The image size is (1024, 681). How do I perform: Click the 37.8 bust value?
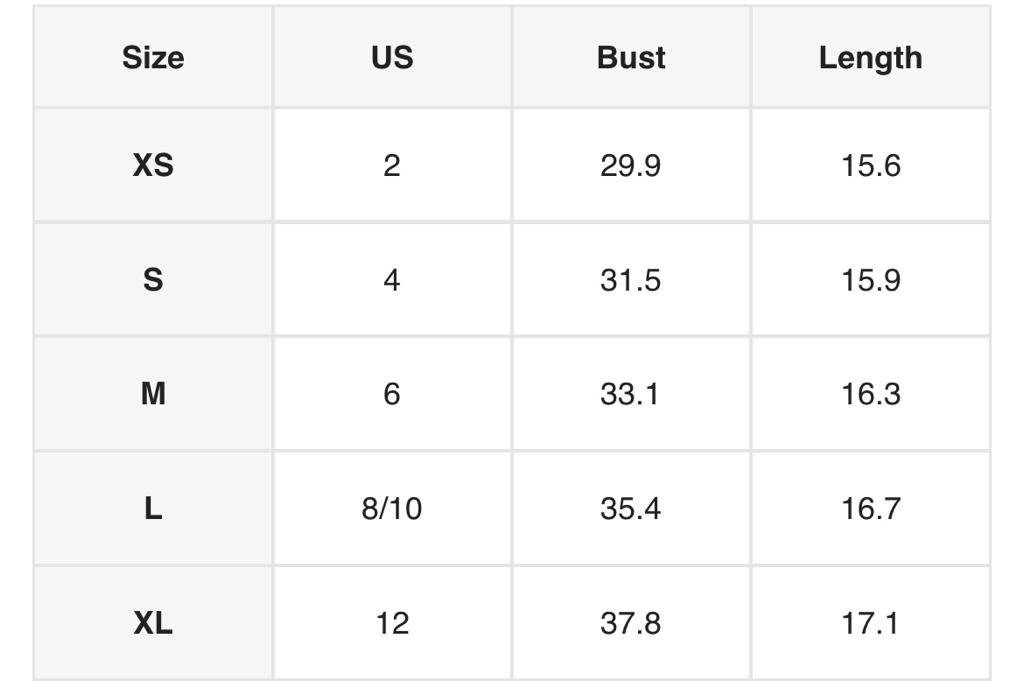click(631, 624)
